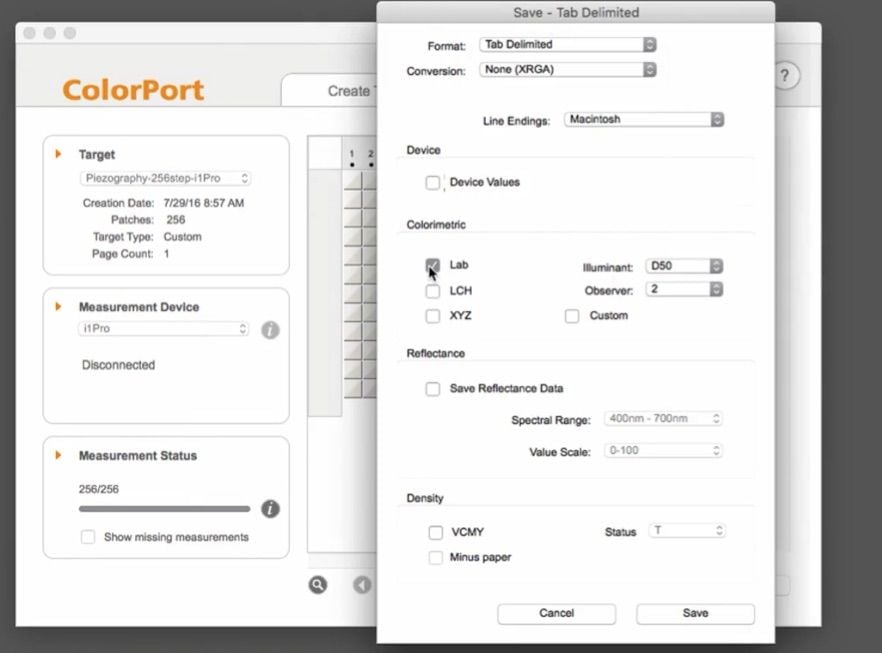Collapse the Measurement Device panel triangle

pyautogui.click(x=59, y=306)
